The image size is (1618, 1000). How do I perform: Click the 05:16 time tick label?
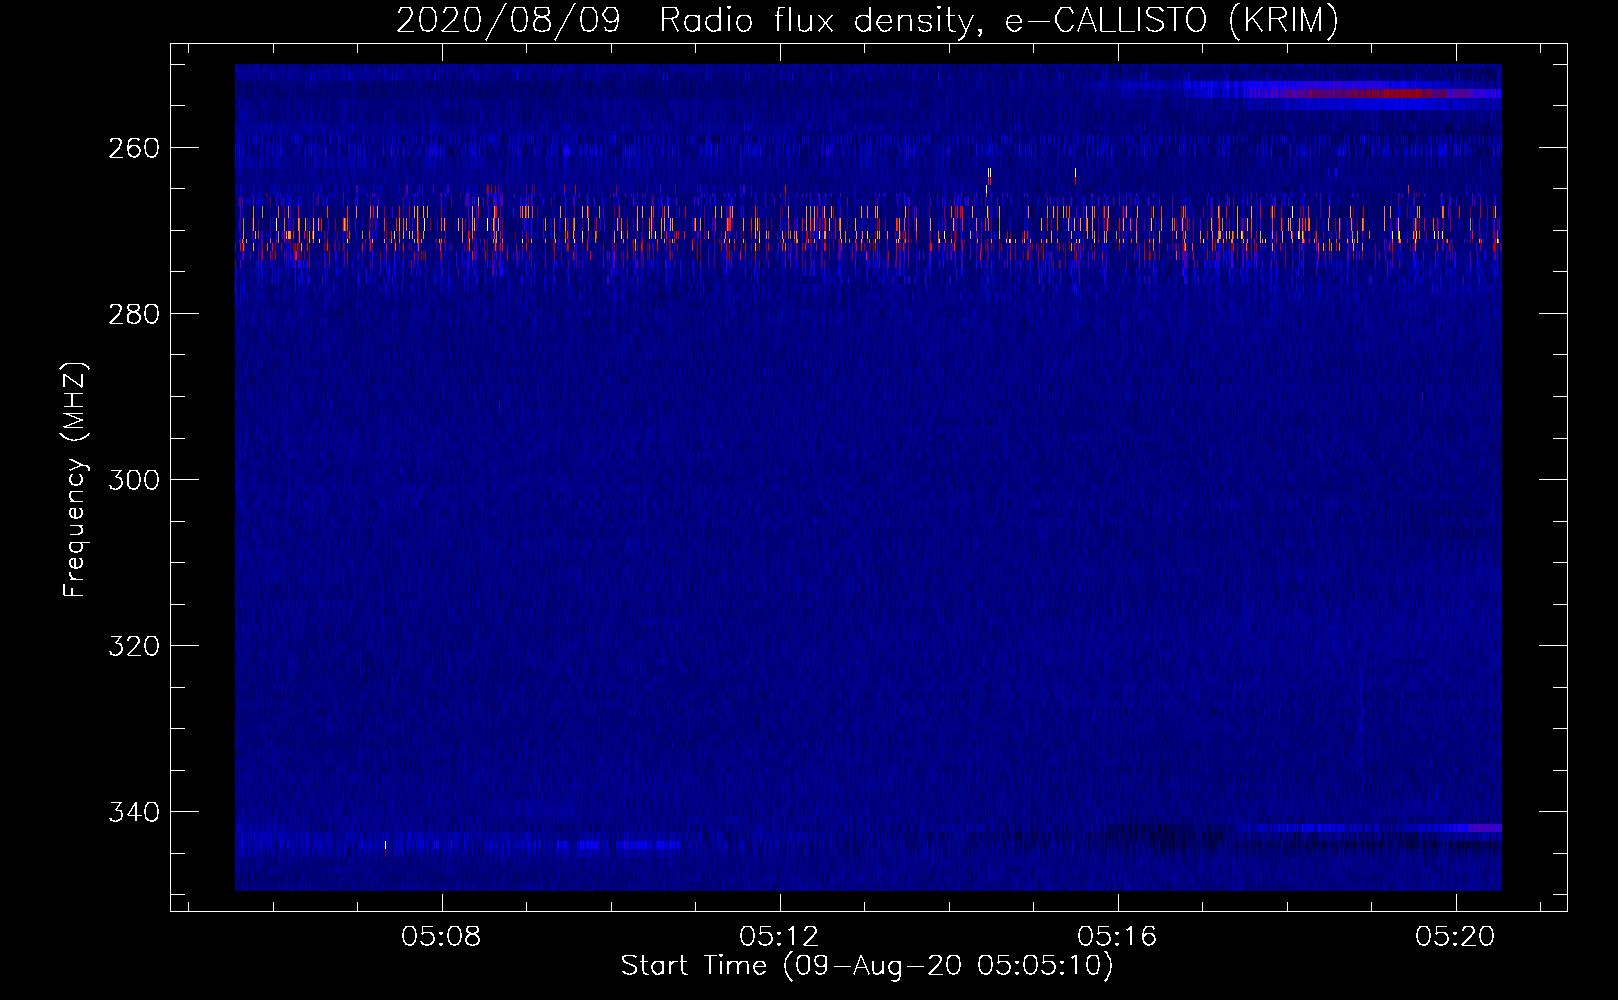click(1117, 936)
